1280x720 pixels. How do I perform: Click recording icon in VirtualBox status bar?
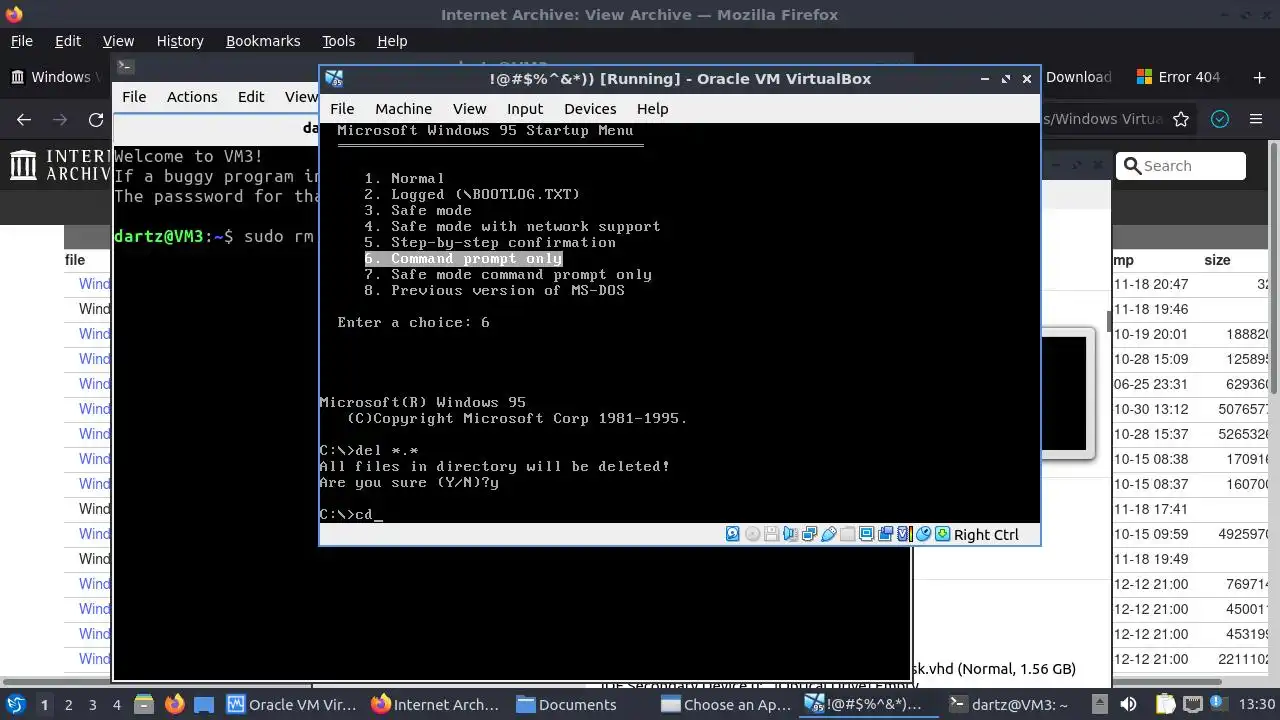pyautogui.click(x=885, y=534)
